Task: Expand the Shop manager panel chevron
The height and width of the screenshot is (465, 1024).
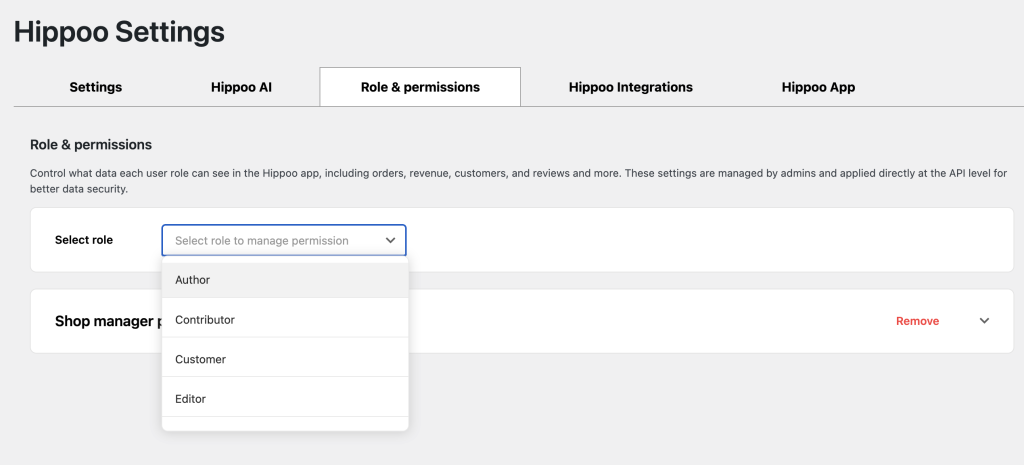Action: click(x=984, y=321)
